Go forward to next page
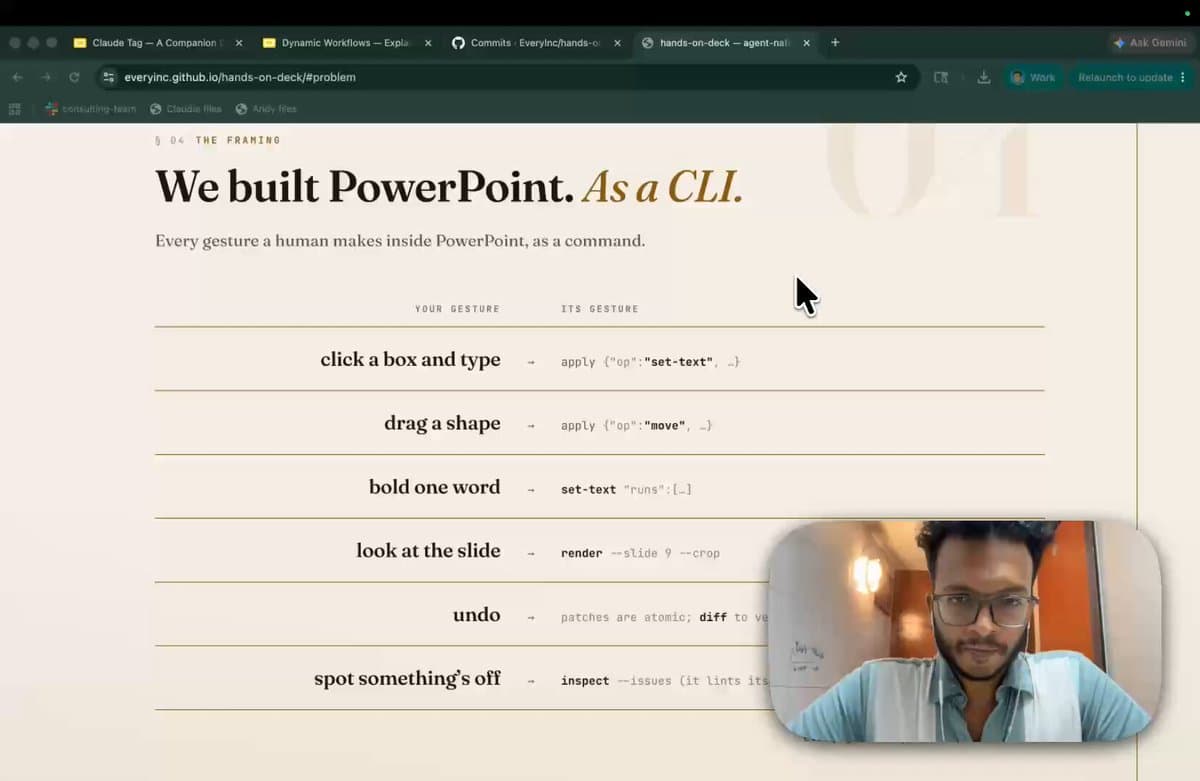Image resolution: width=1200 pixels, height=781 pixels. click(46, 77)
